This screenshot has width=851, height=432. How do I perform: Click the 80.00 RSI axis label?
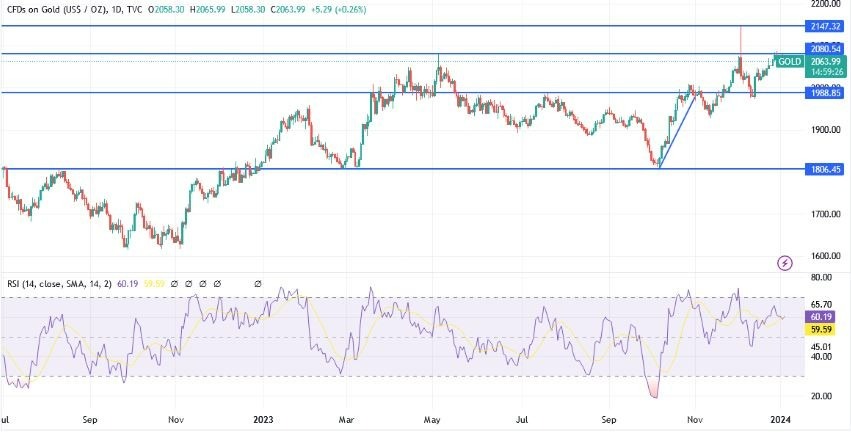[821, 277]
